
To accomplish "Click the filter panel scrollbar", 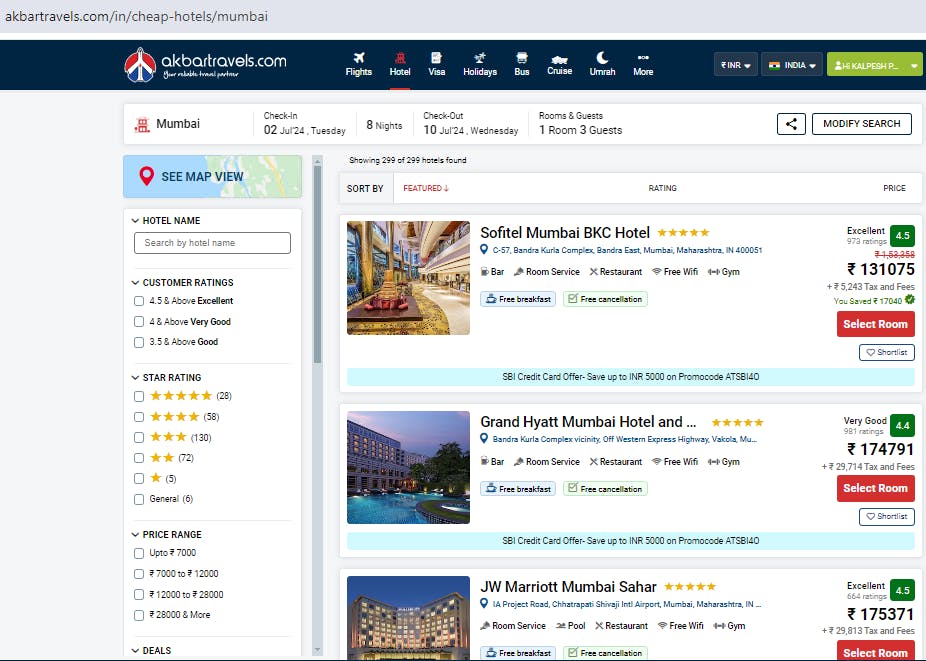I will tap(317, 265).
